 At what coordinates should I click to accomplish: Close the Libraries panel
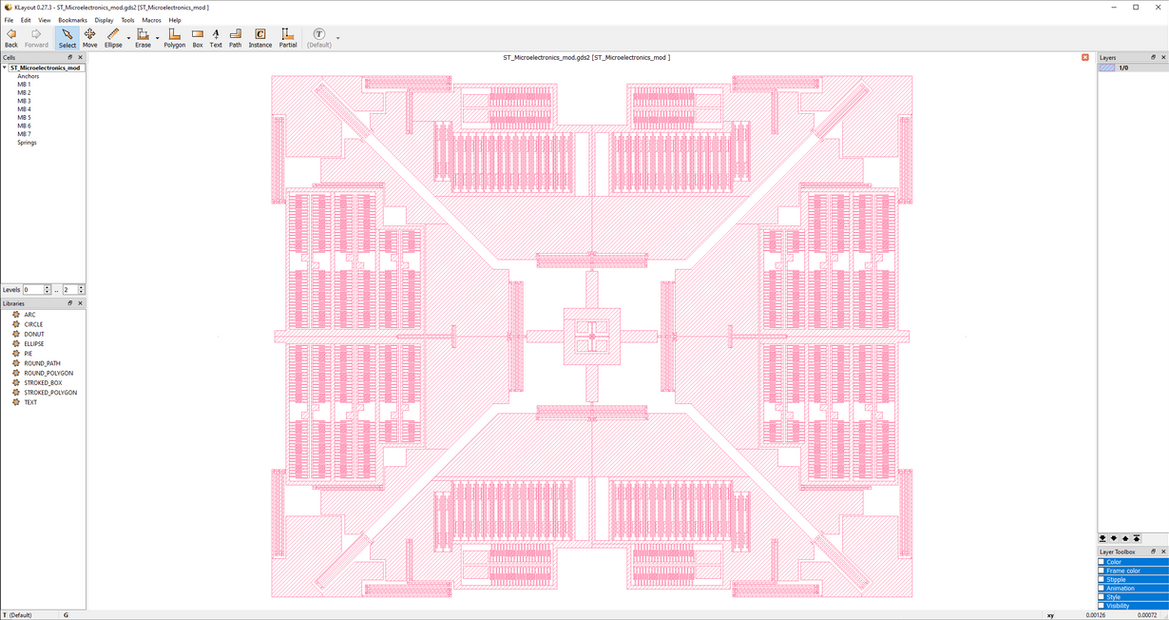pos(81,303)
